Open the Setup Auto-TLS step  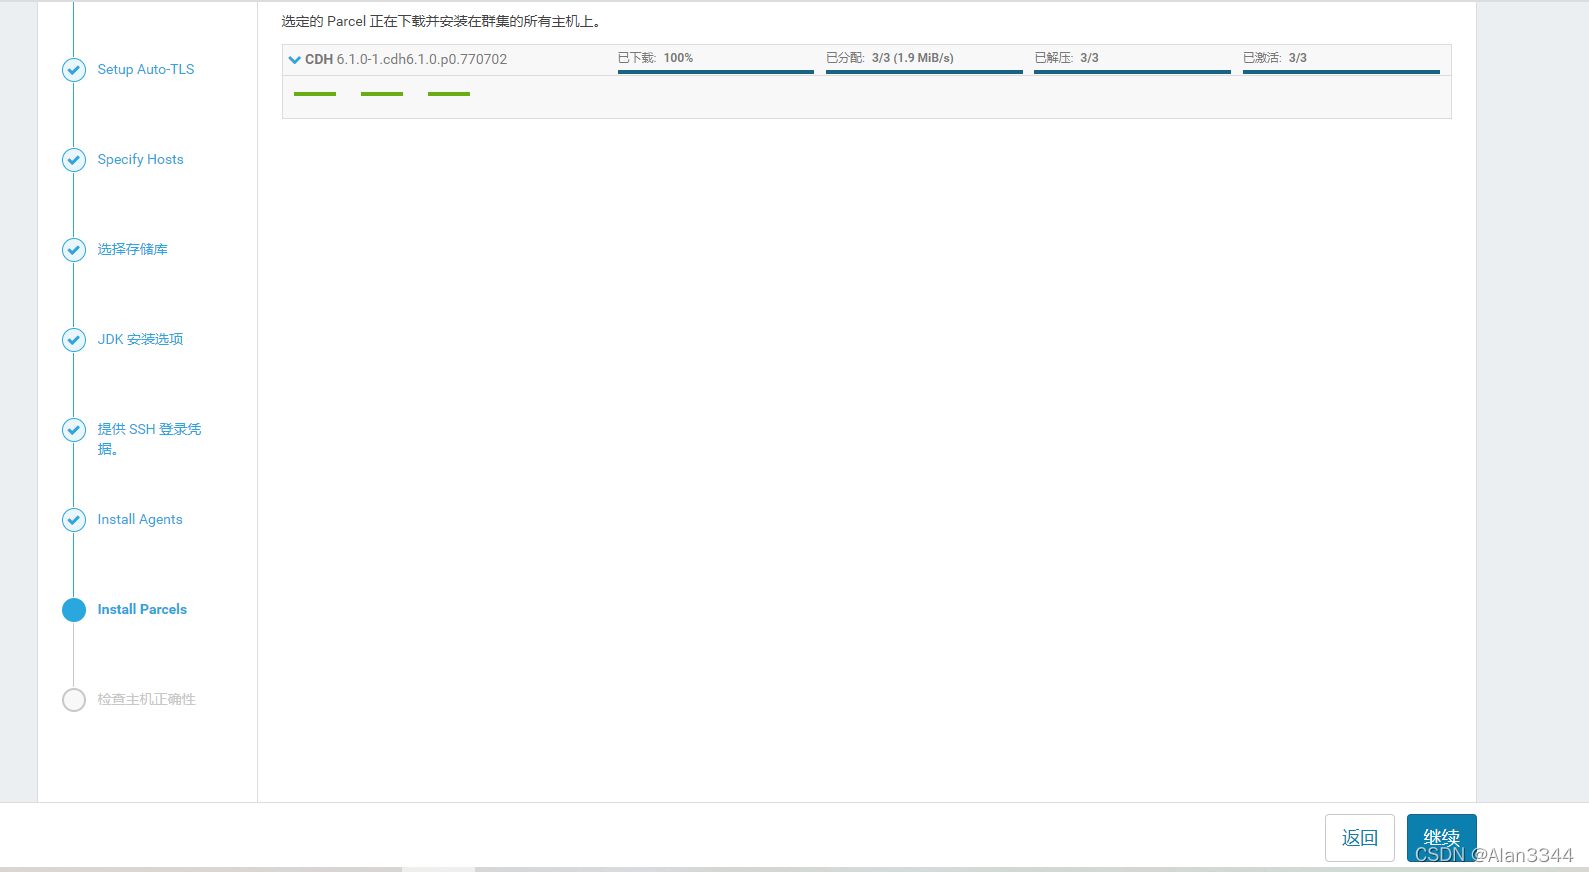146,69
